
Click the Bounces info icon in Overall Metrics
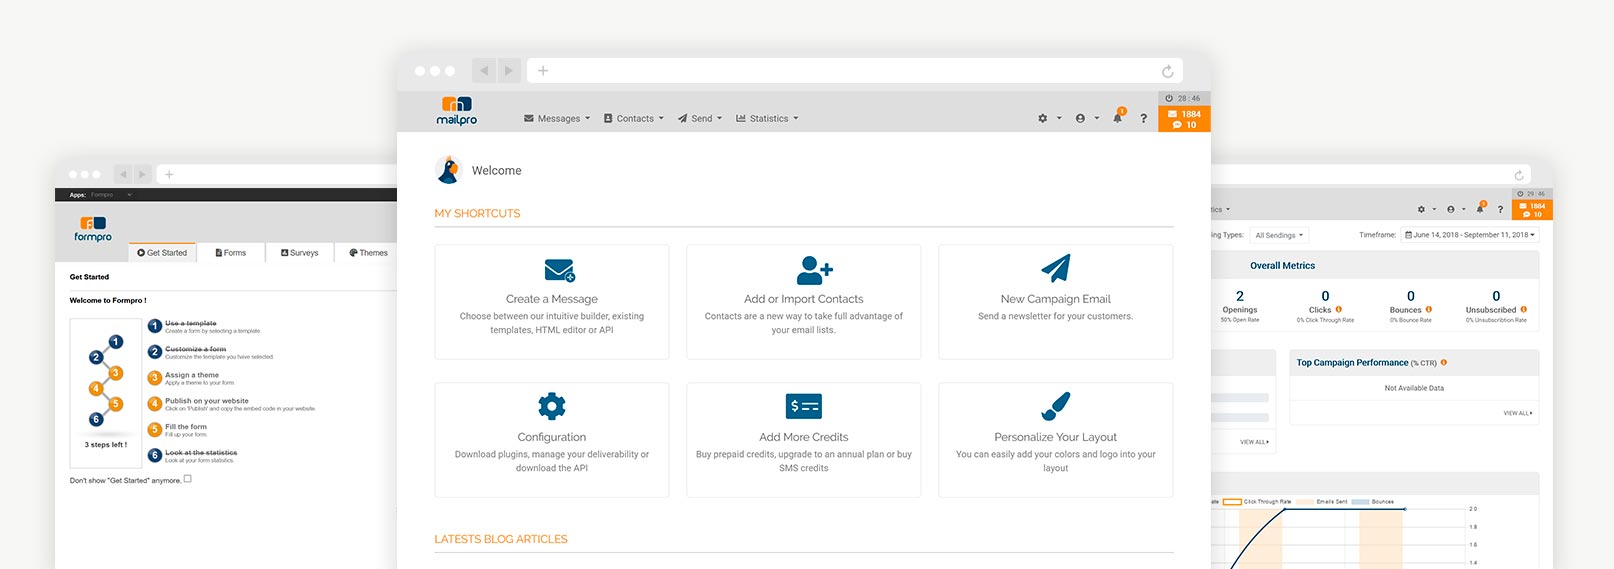tap(1428, 309)
